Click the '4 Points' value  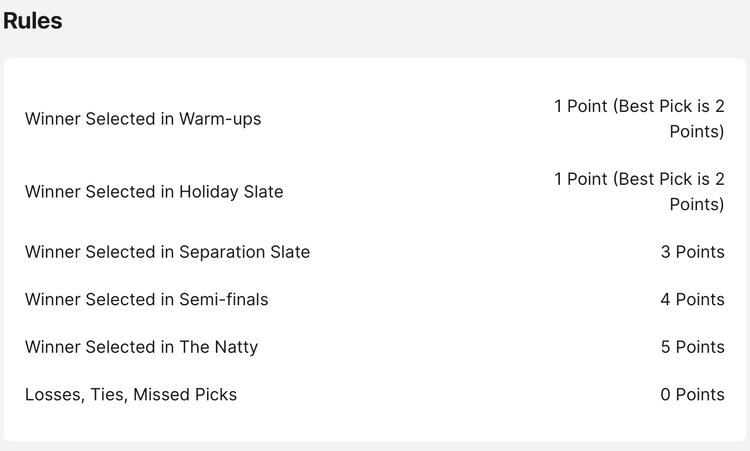(x=692, y=299)
